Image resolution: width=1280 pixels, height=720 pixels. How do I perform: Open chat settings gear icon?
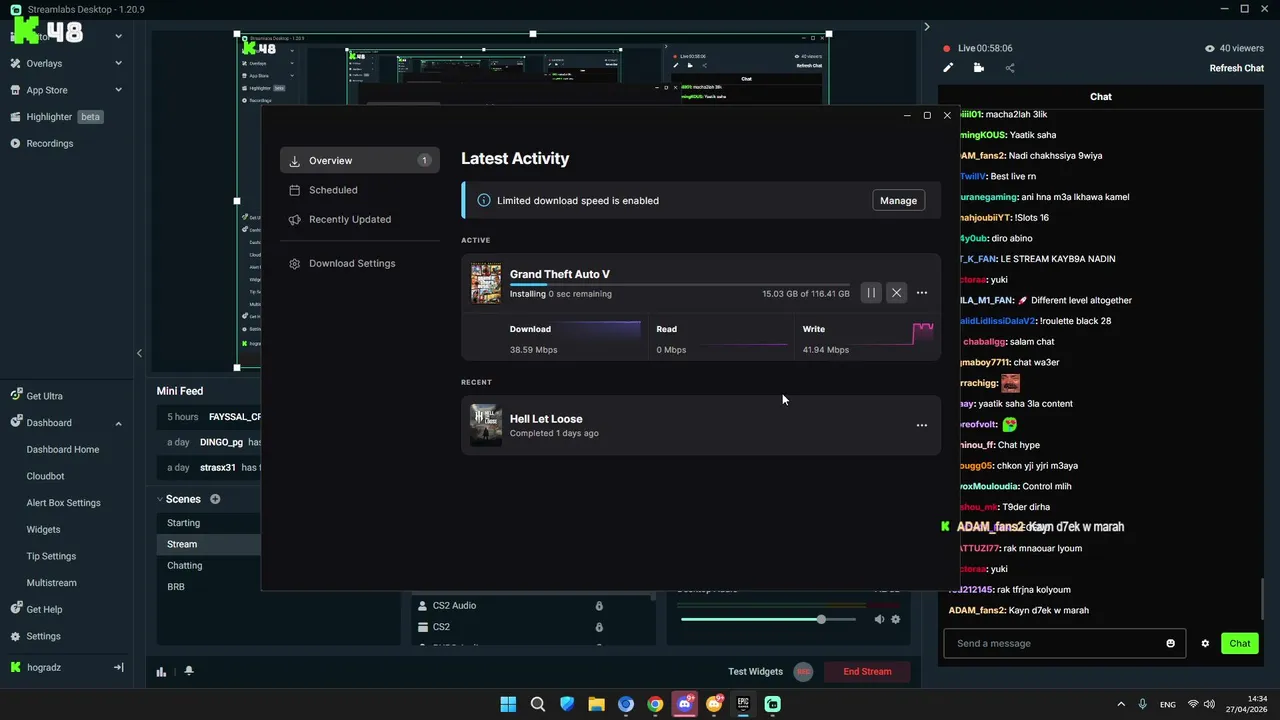coord(1205,643)
